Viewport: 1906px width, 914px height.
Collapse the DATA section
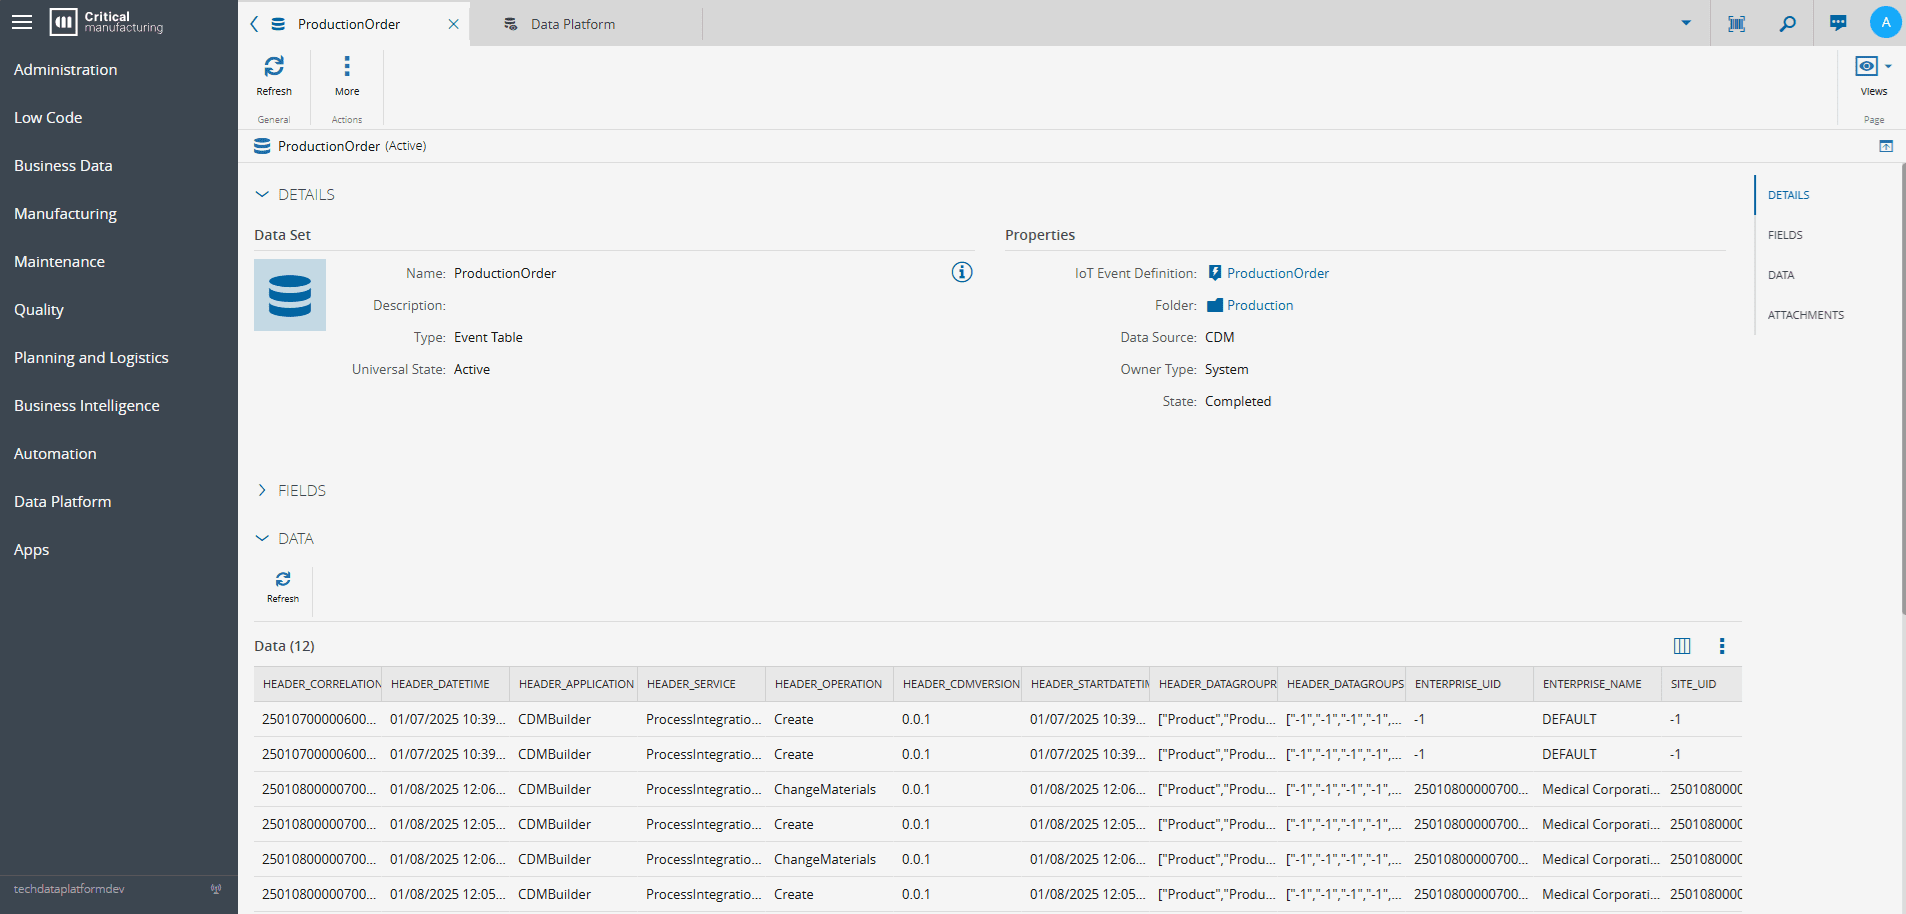click(x=263, y=538)
